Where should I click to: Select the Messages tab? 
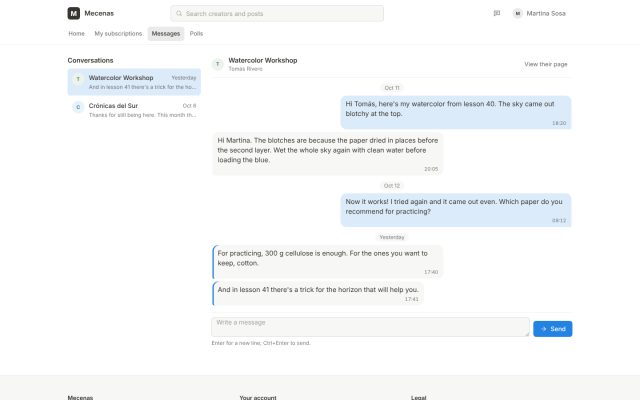[x=166, y=33]
